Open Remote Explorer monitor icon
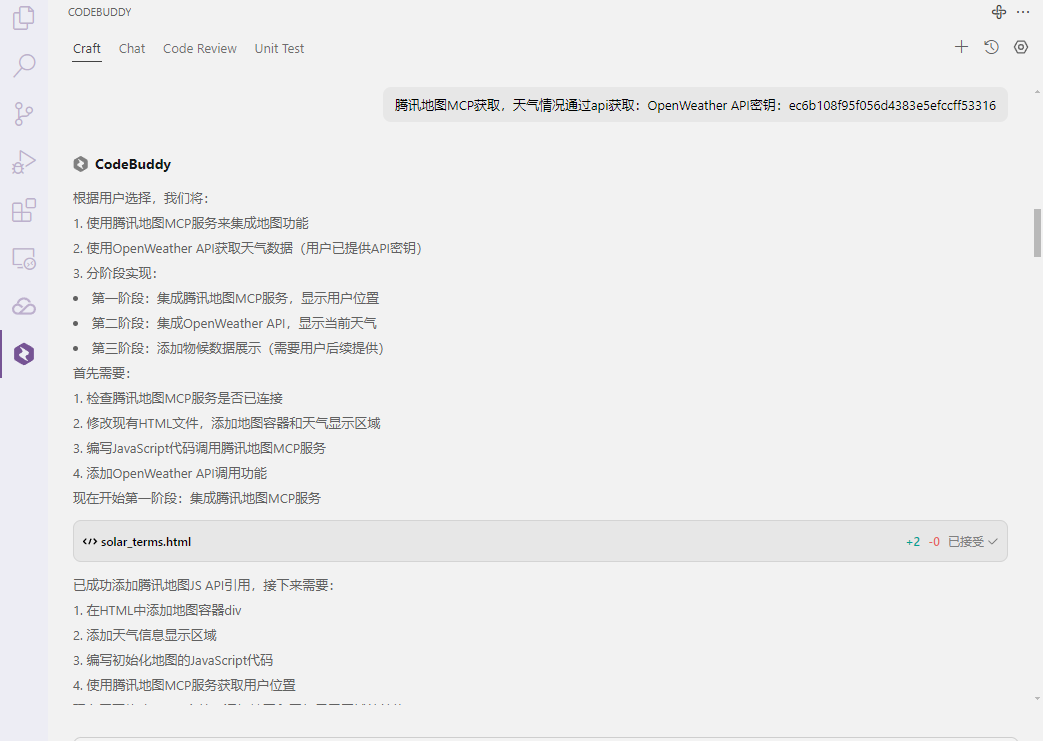This screenshot has width=1043, height=741. [24, 258]
